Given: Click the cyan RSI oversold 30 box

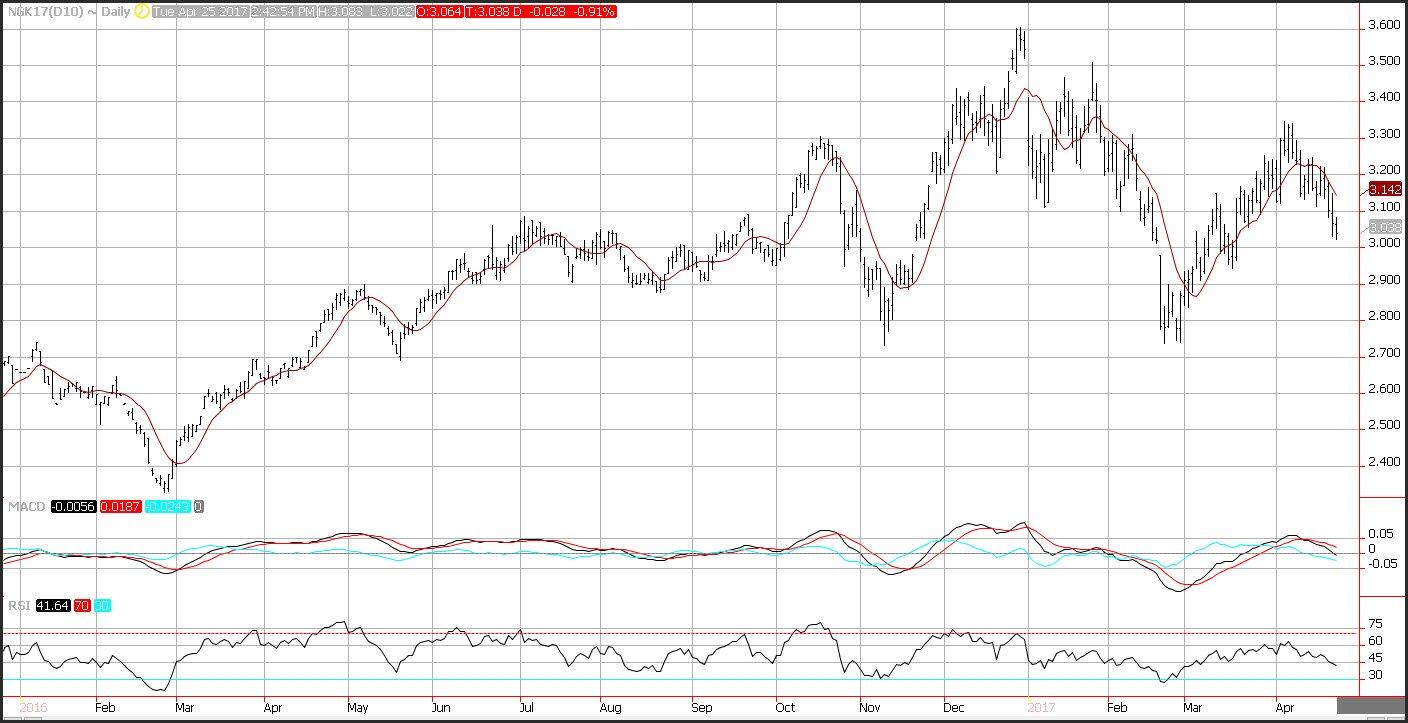Looking at the screenshot, I should [x=102, y=605].
